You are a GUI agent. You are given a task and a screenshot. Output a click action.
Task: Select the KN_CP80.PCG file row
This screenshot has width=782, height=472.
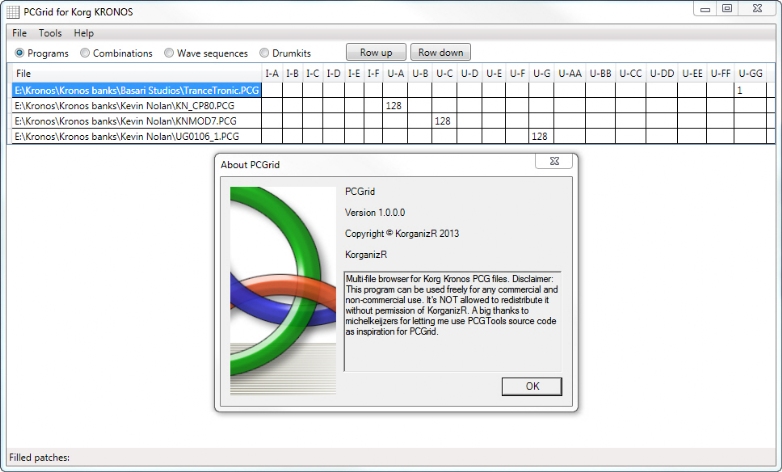point(125,105)
